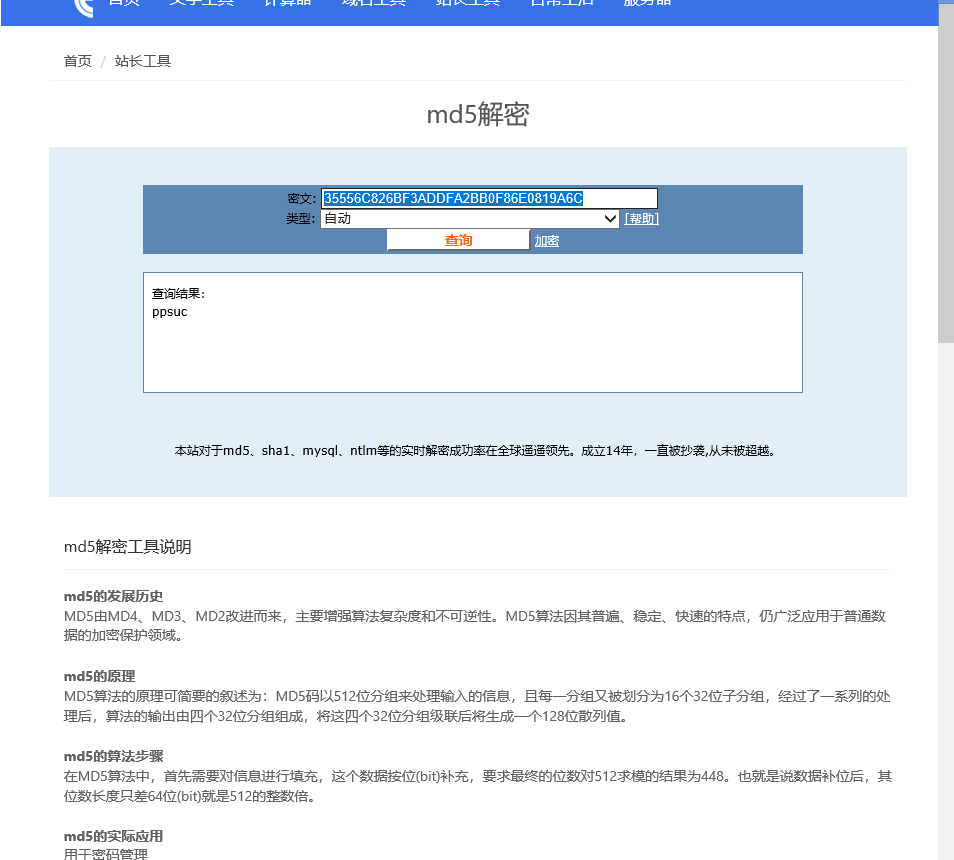Open the 首页 breadcrumb link
This screenshot has height=860, width=954.
[x=78, y=61]
